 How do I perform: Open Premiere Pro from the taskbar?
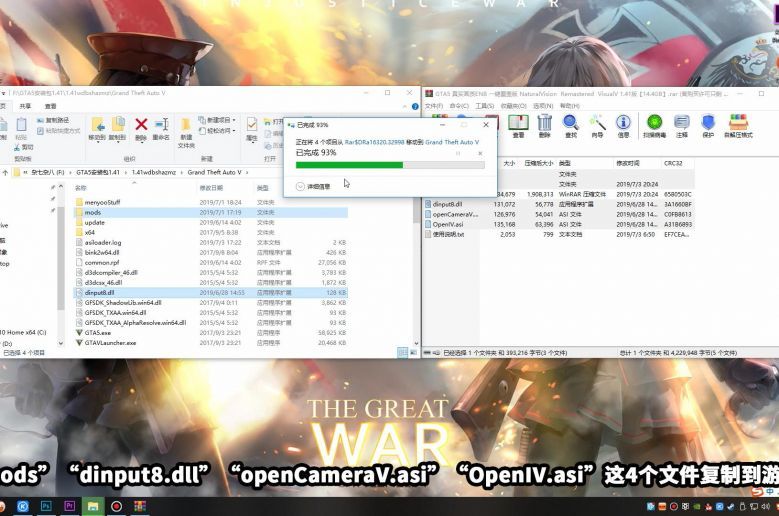click(69, 506)
